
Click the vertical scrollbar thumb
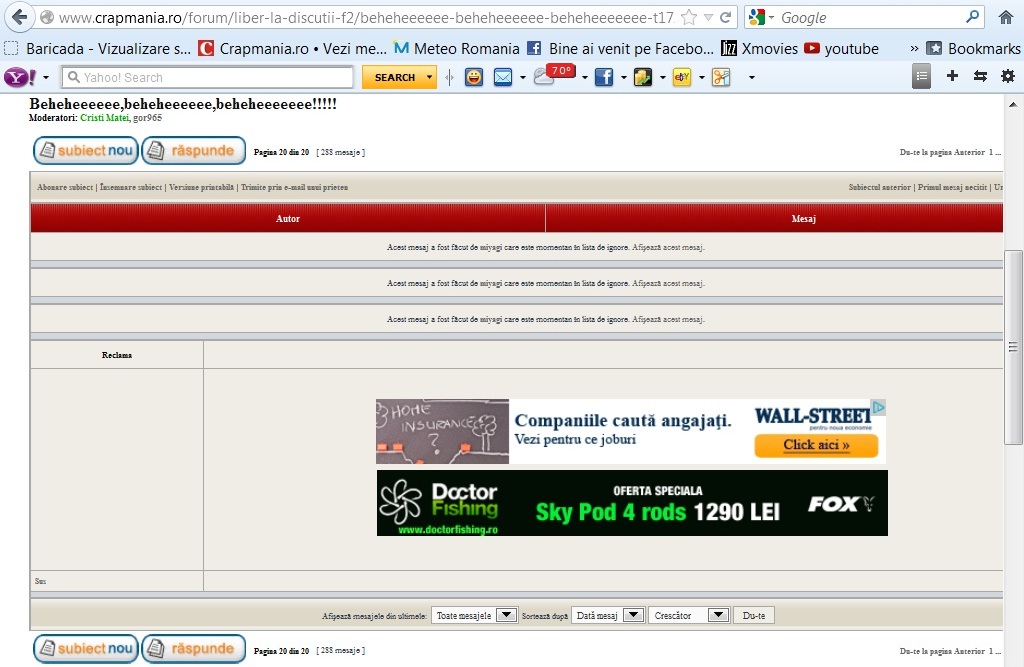click(1013, 347)
